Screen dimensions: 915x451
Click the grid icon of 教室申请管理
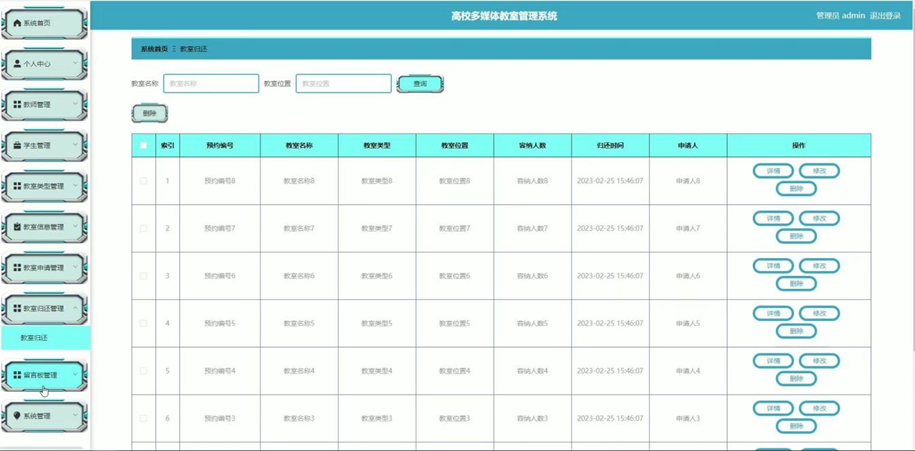(x=17, y=267)
